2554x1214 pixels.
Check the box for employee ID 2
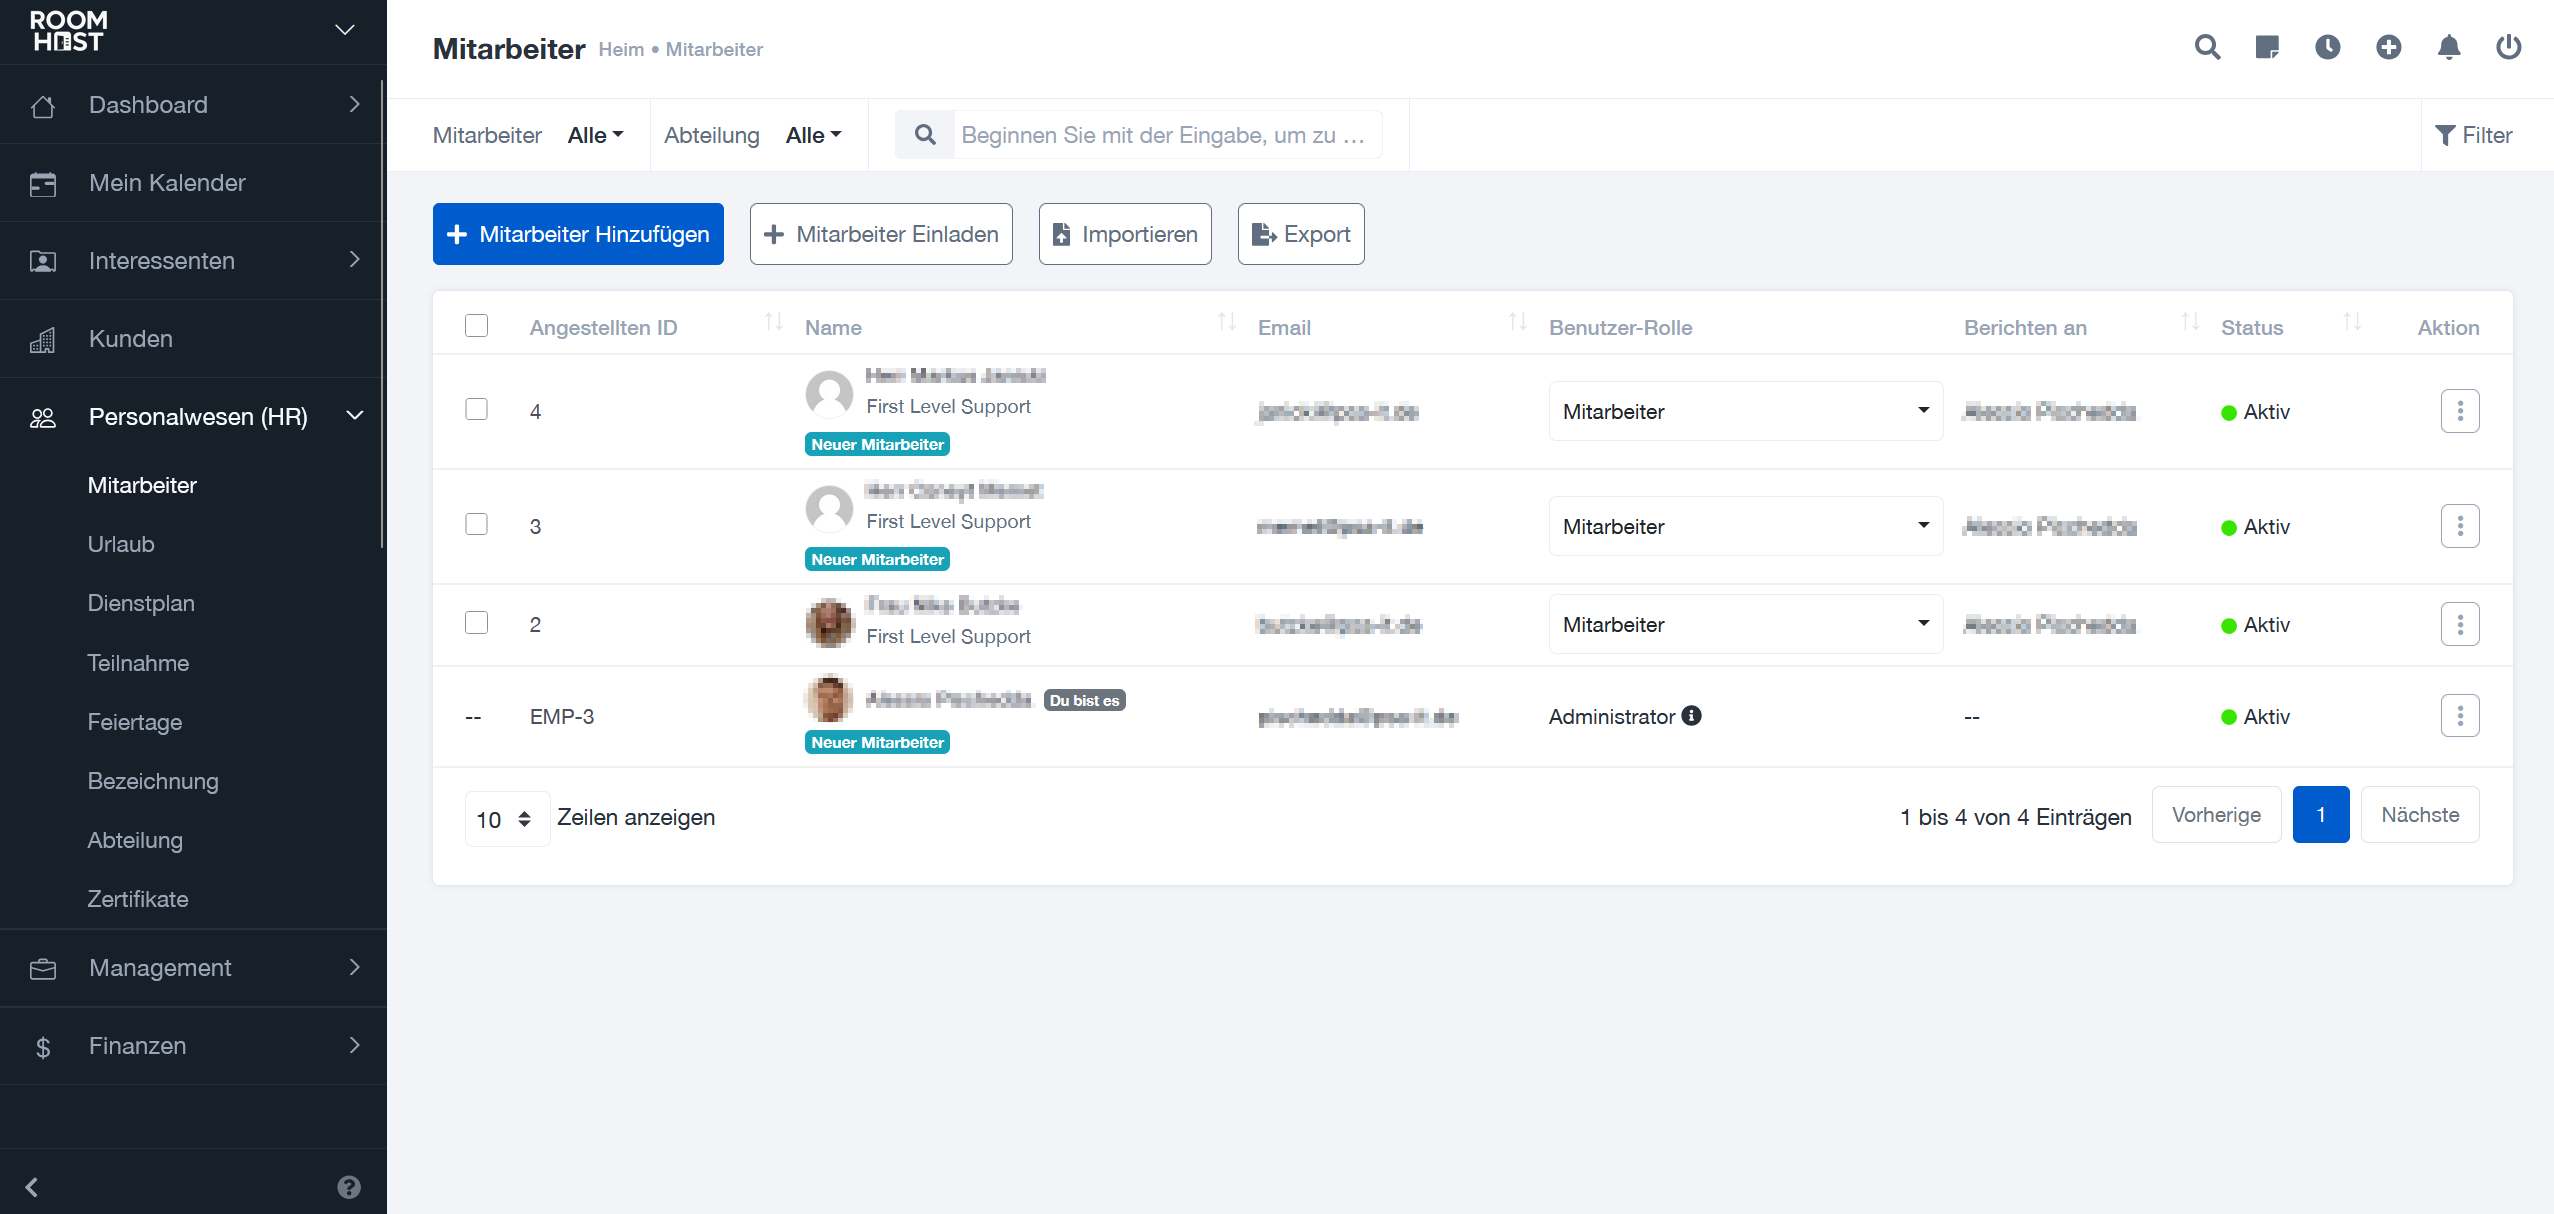click(476, 622)
